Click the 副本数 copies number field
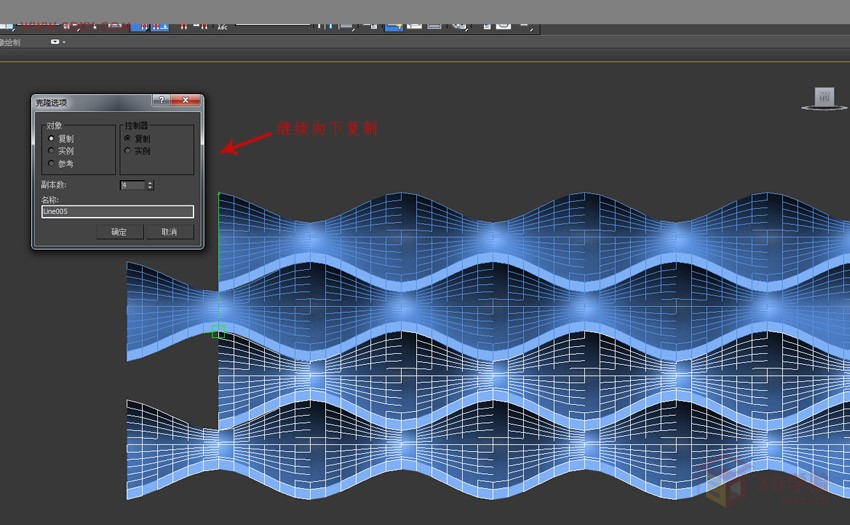This screenshot has height=525, width=850. pos(133,185)
